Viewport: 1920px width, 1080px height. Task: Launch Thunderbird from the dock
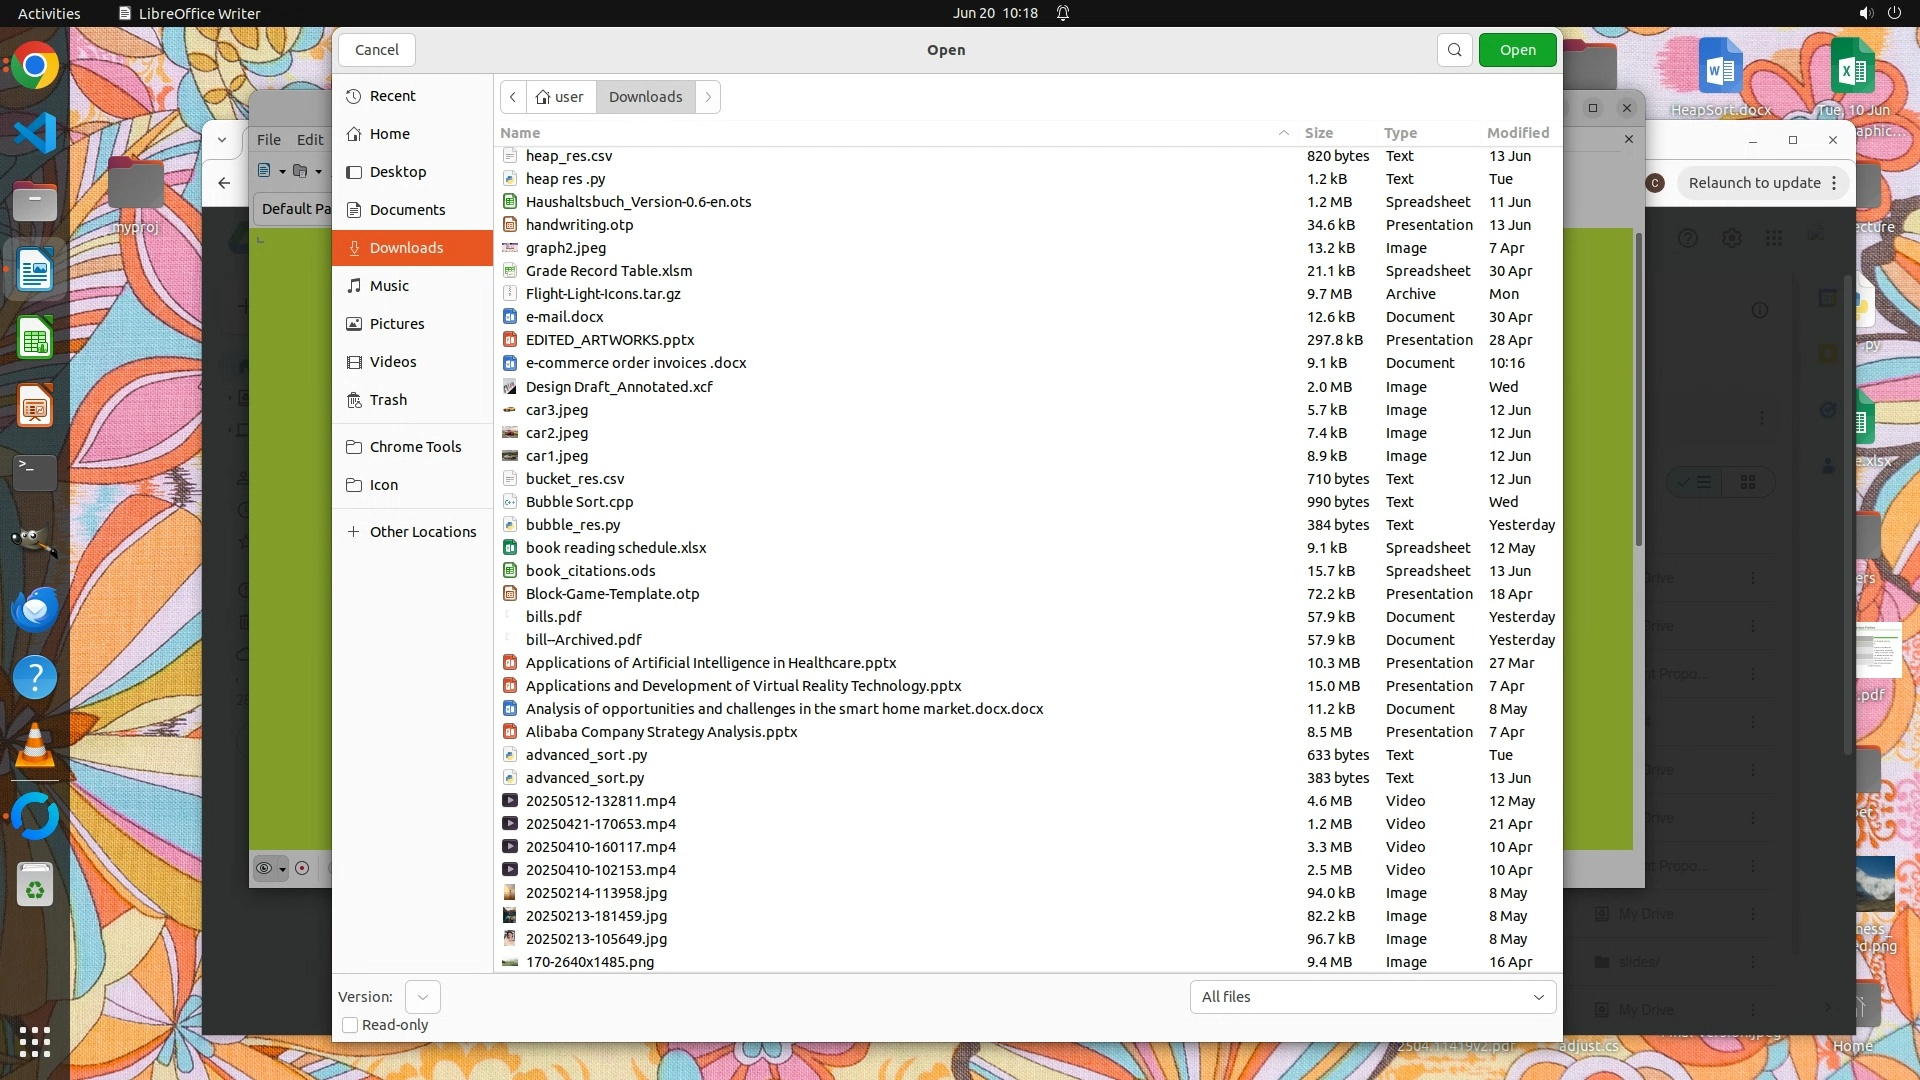pos(35,609)
